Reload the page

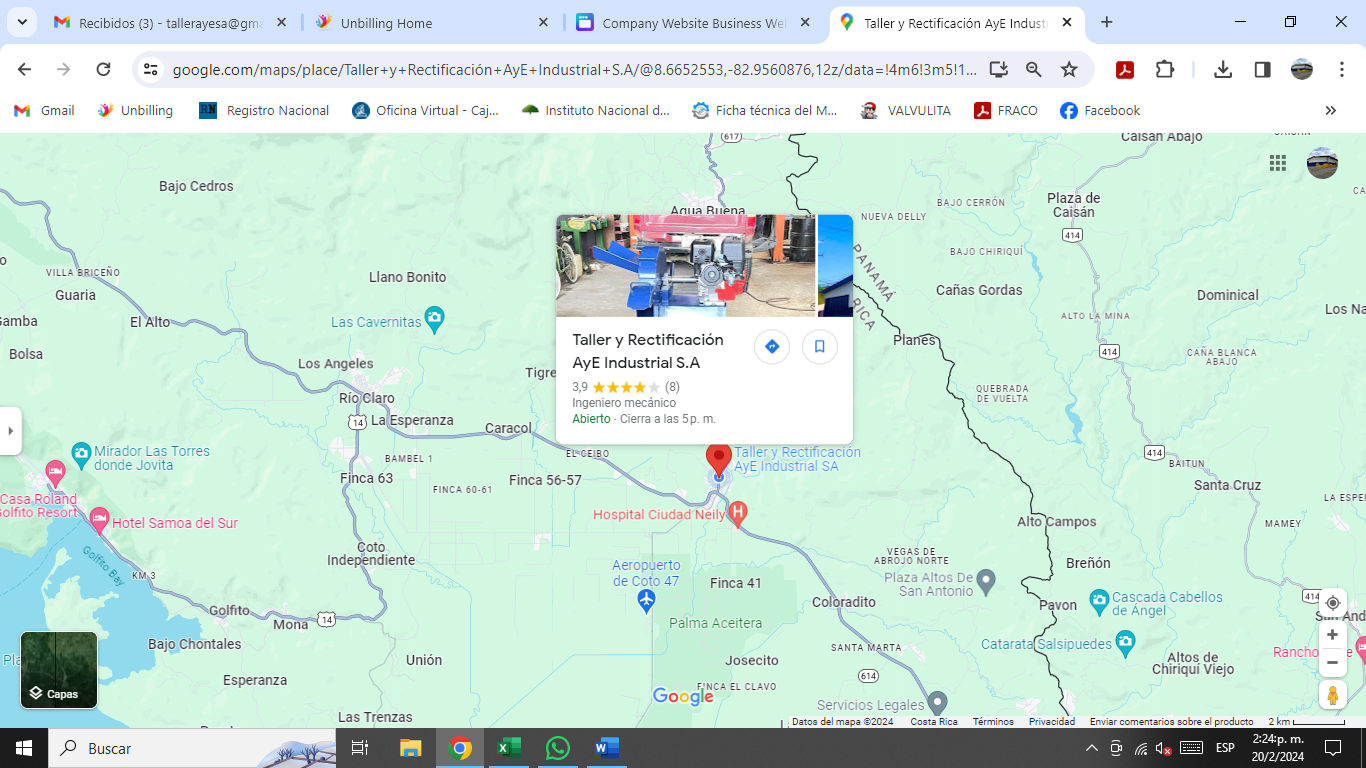pos(103,69)
